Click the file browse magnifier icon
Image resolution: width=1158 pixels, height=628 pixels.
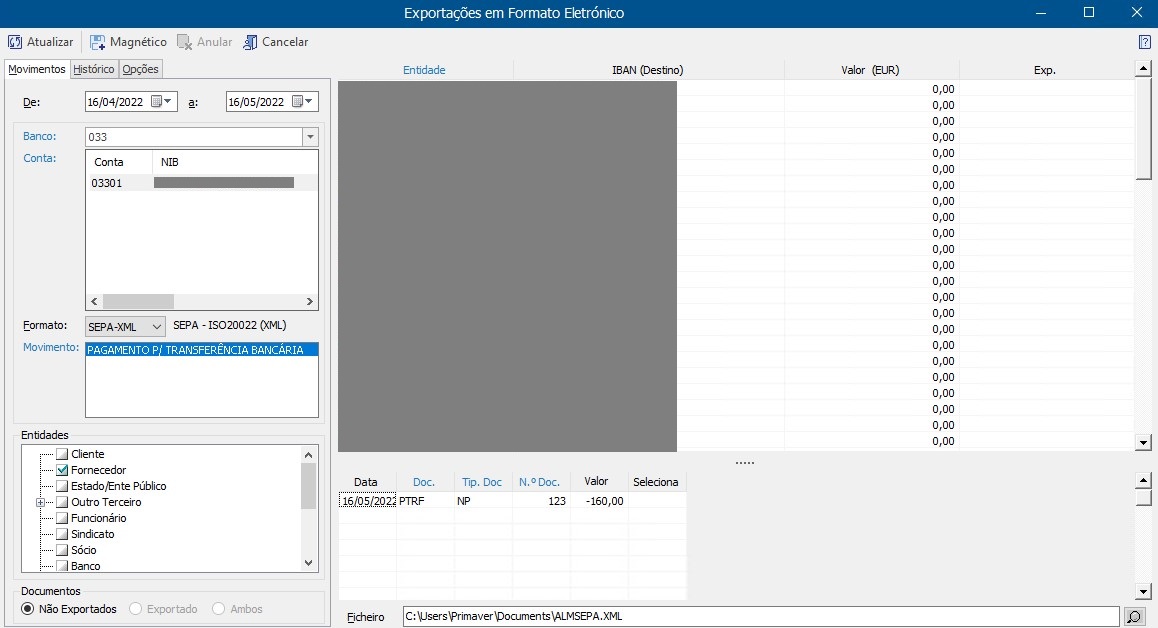point(1134,617)
